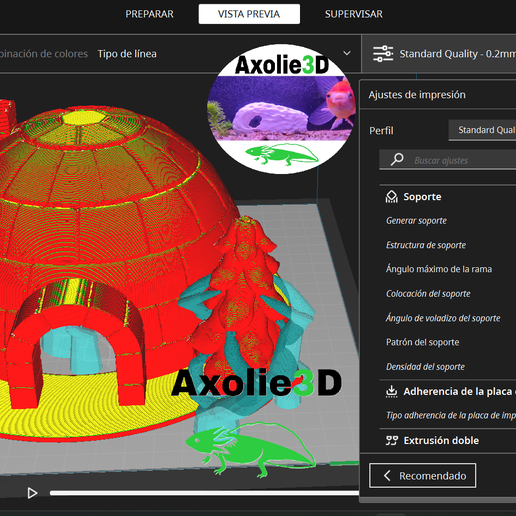The height and width of the screenshot is (516, 516).
Task: Click Ángulo máximo de la rama setting
Action: pos(439,269)
